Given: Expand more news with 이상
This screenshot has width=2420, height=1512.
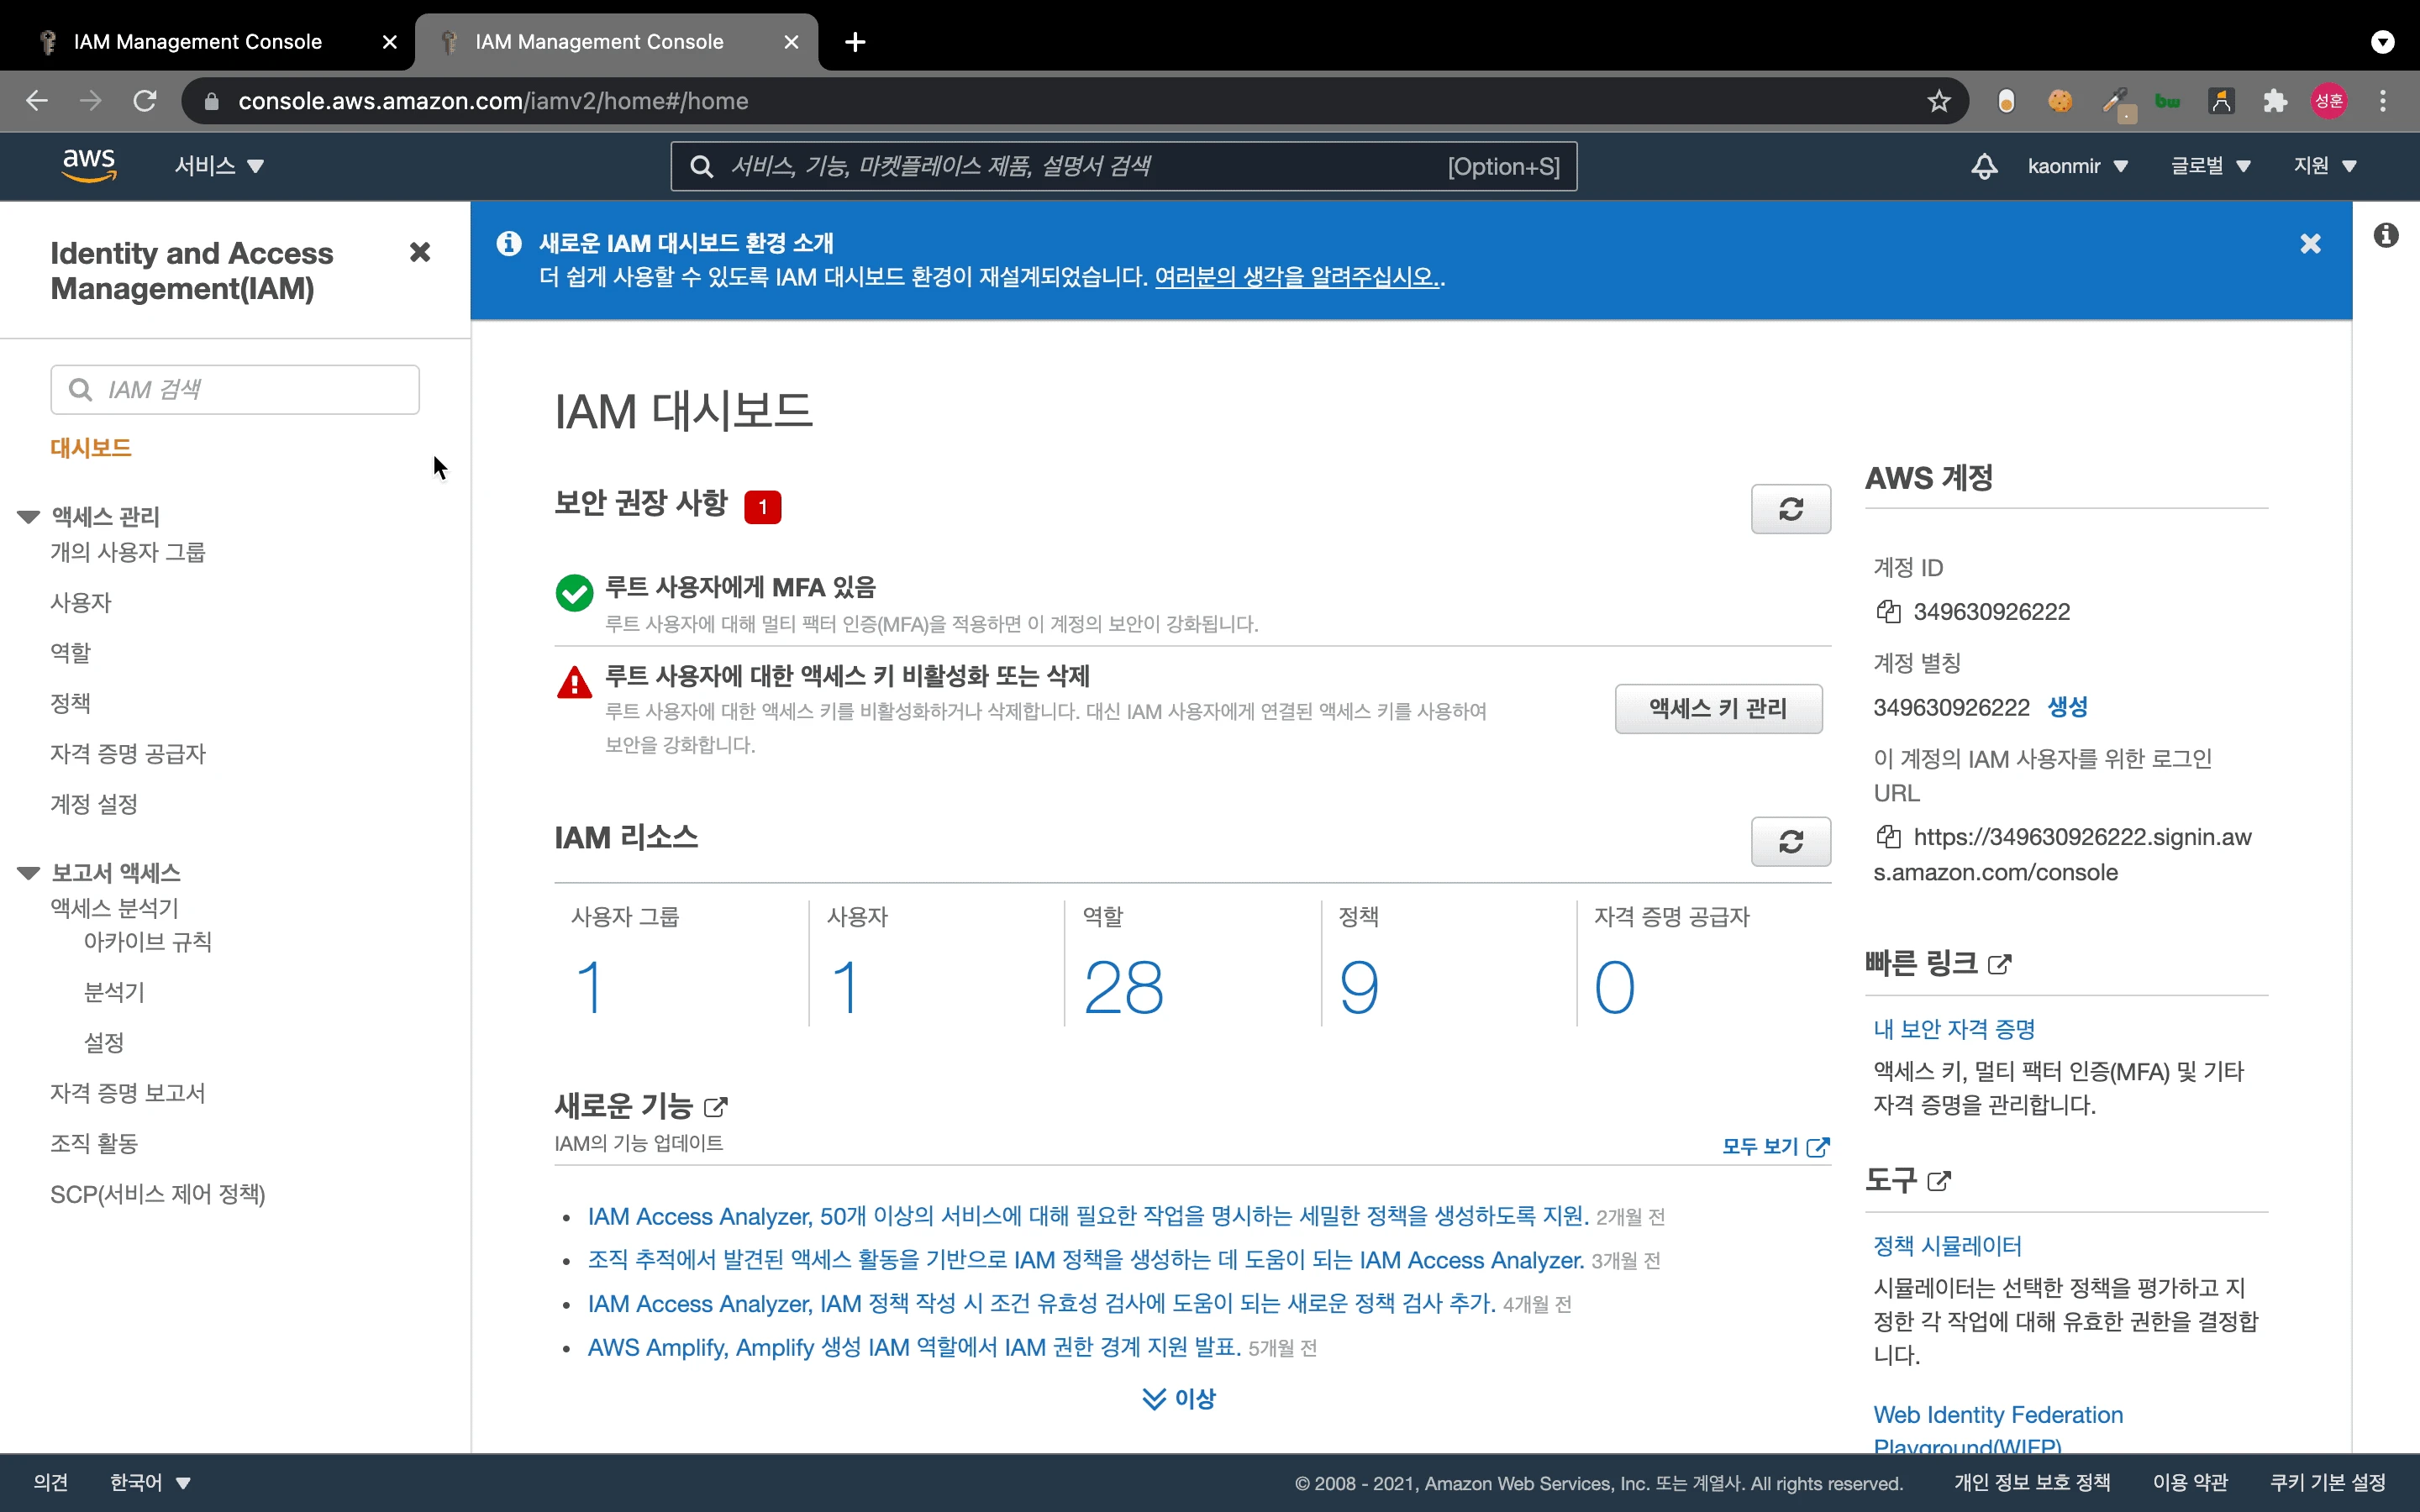Looking at the screenshot, I should pyautogui.click(x=1179, y=1398).
